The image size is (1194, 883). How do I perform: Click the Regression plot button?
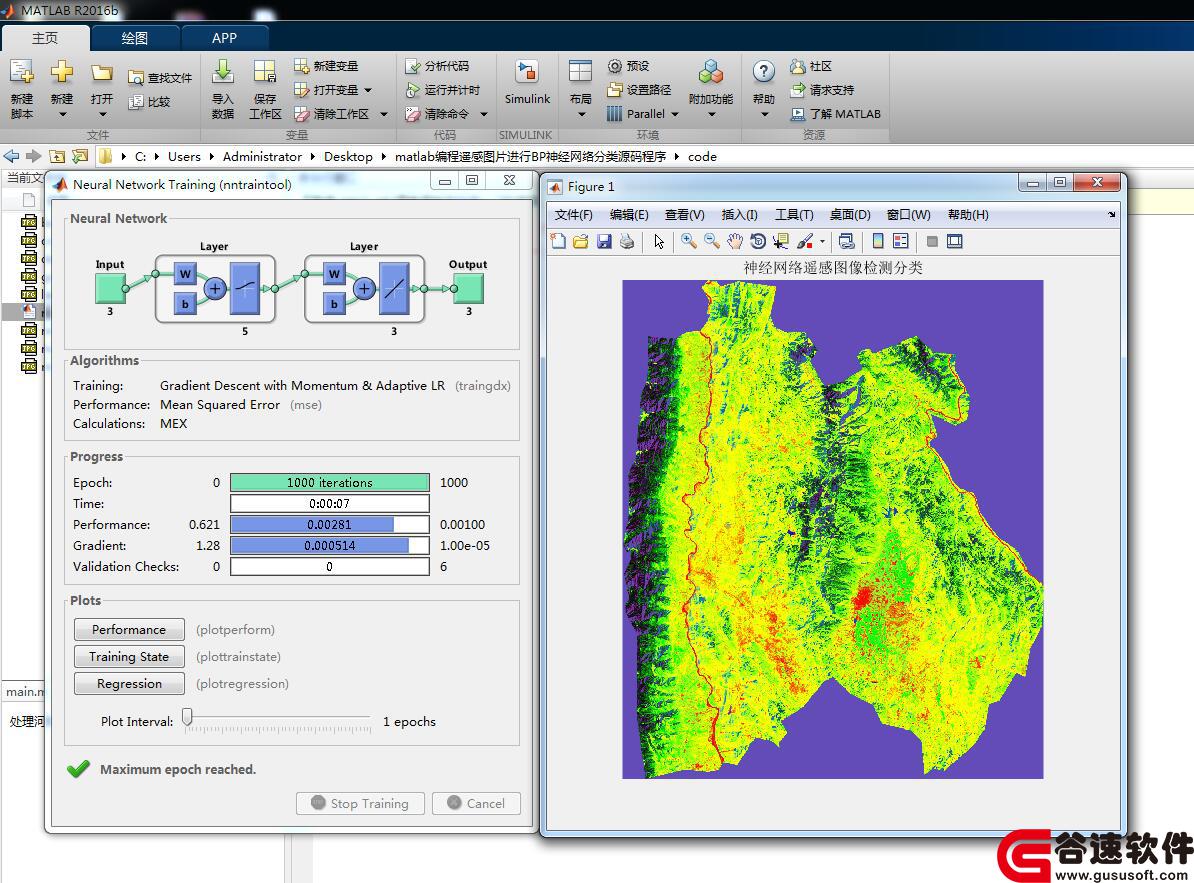click(129, 684)
